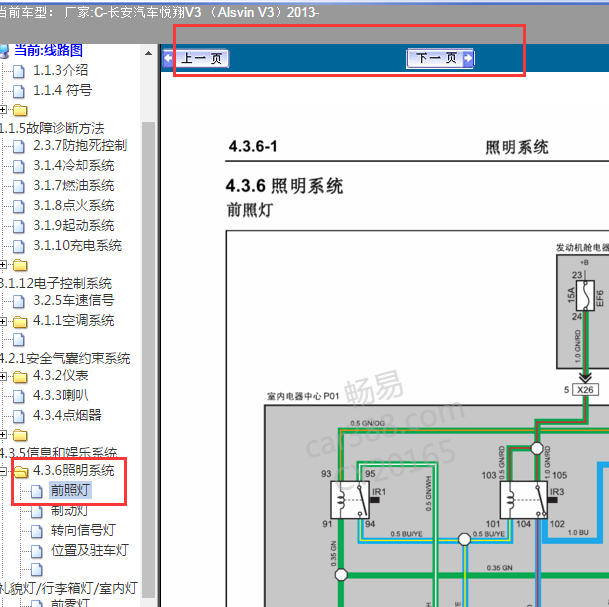Expand the 3.1.12电子控制系统 folder node
This screenshot has height=607, width=609.
(x=3, y=265)
